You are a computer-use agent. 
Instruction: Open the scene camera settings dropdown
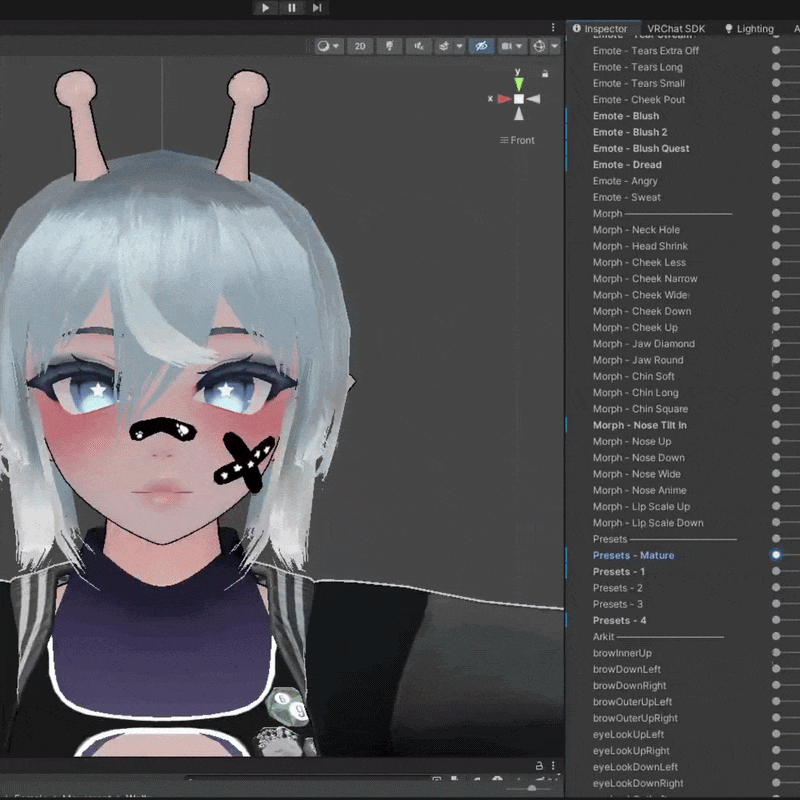pos(512,46)
